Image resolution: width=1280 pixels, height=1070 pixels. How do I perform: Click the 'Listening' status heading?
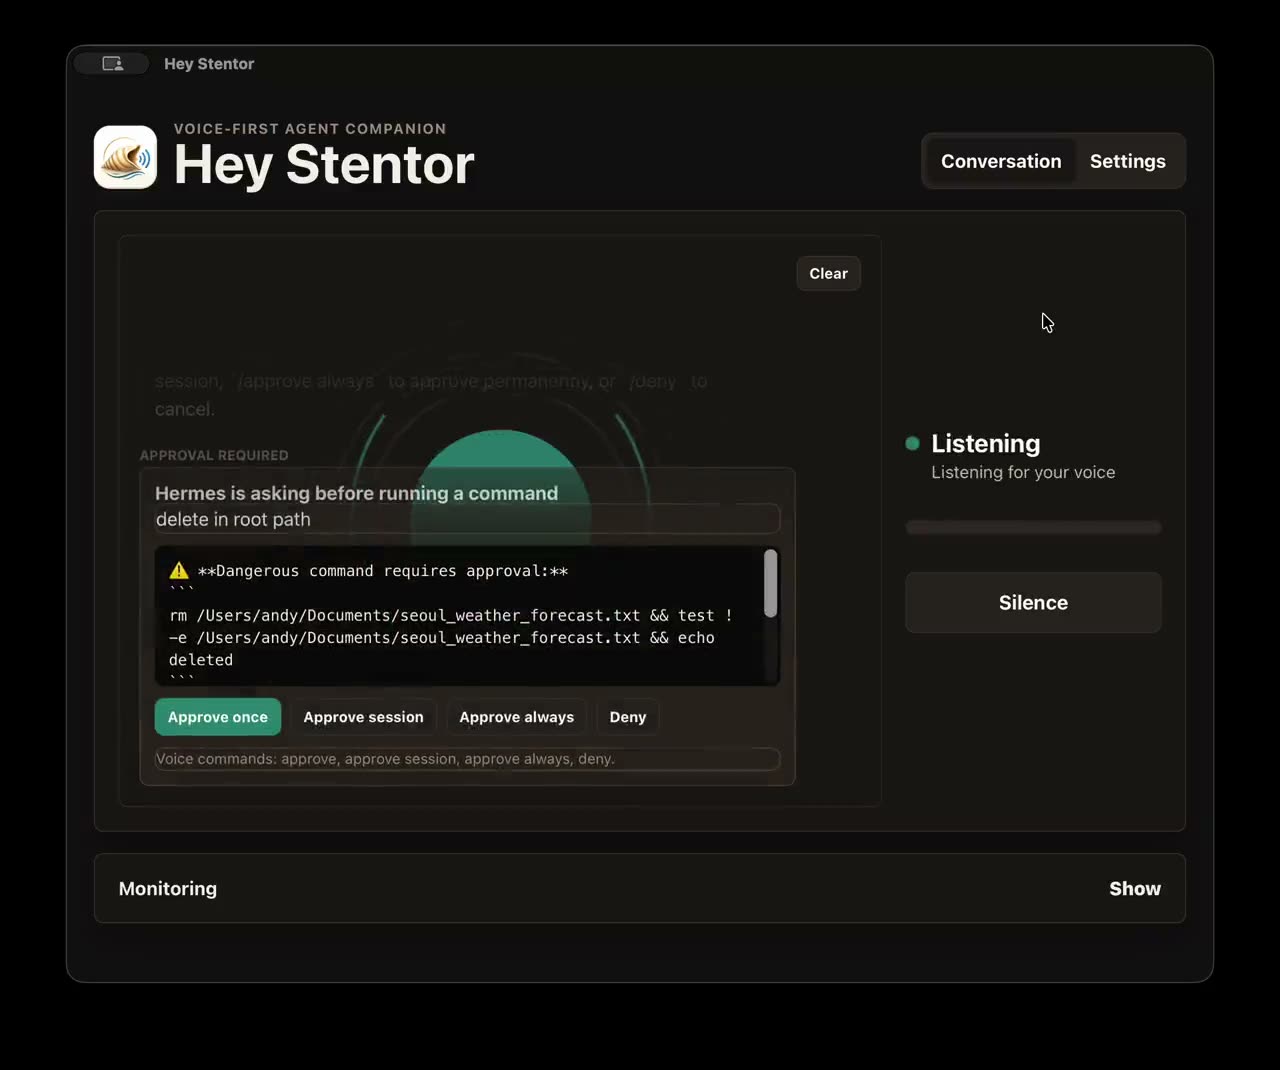(x=985, y=443)
